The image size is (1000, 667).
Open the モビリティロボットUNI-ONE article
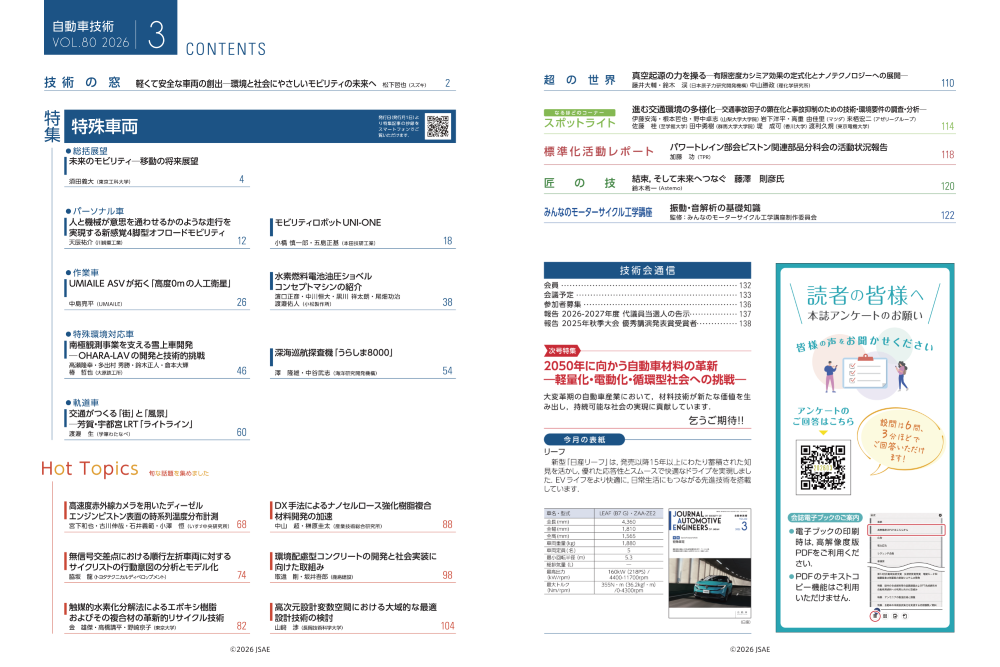[328, 222]
